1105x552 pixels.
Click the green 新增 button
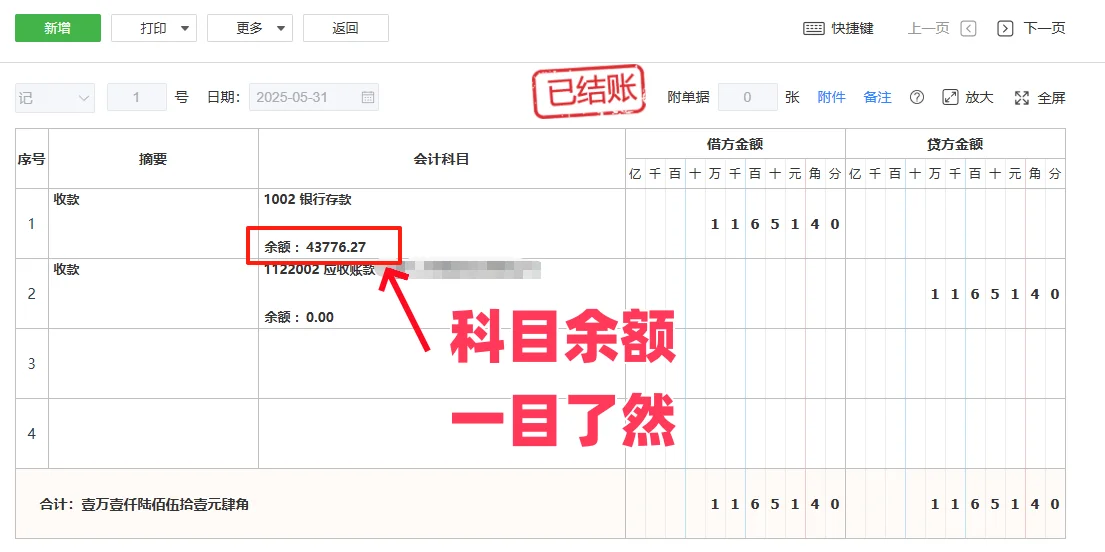point(58,28)
